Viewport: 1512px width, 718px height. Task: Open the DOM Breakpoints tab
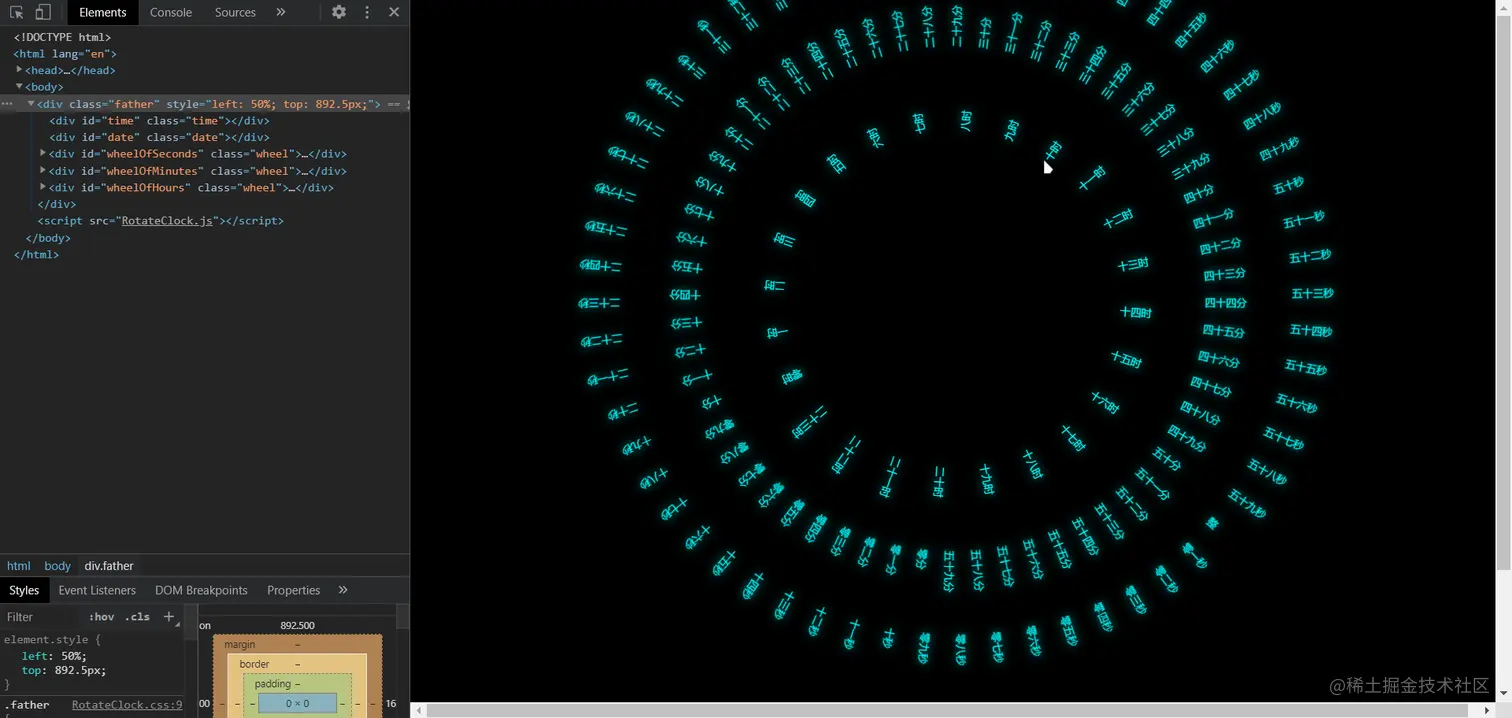click(201, 590)
